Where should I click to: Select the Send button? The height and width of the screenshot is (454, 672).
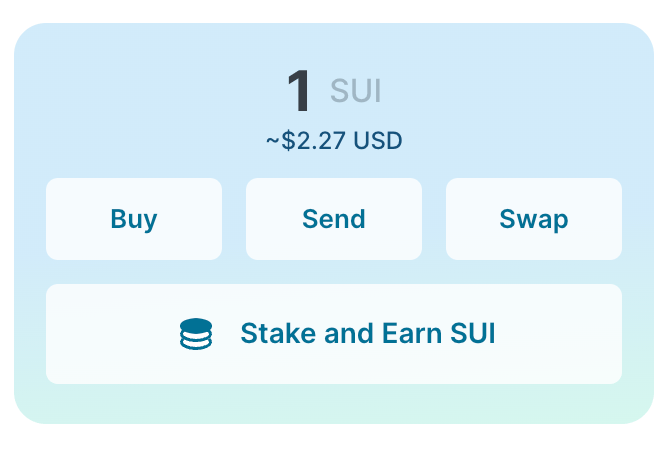tap(334, 219)
